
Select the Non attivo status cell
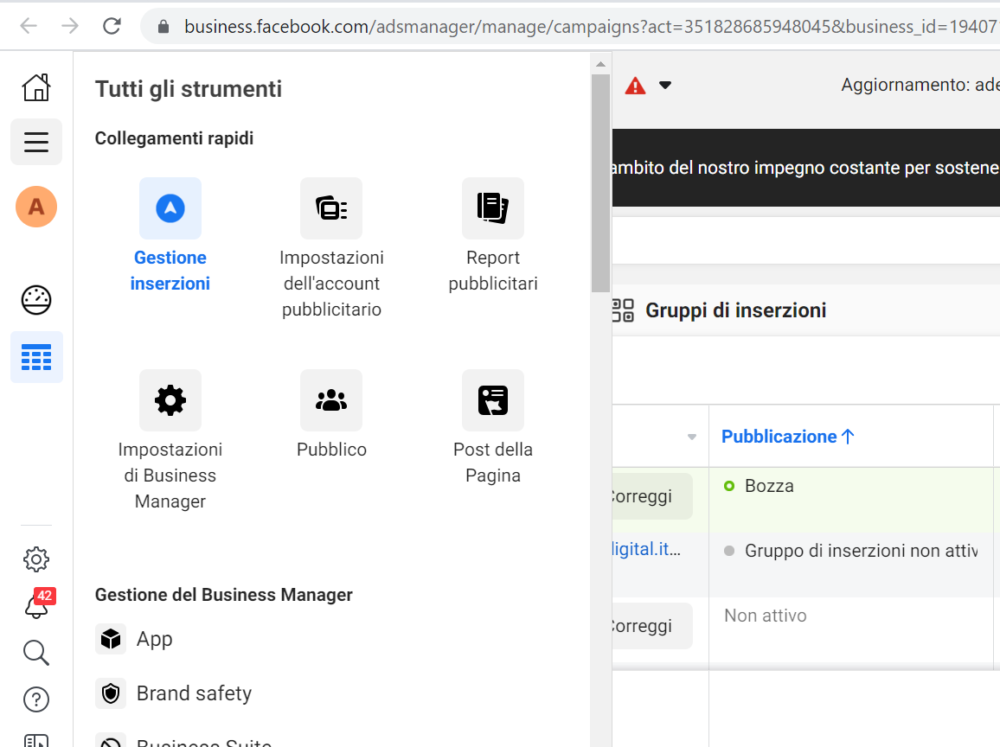pyautogui.click(x=765, y=616)
